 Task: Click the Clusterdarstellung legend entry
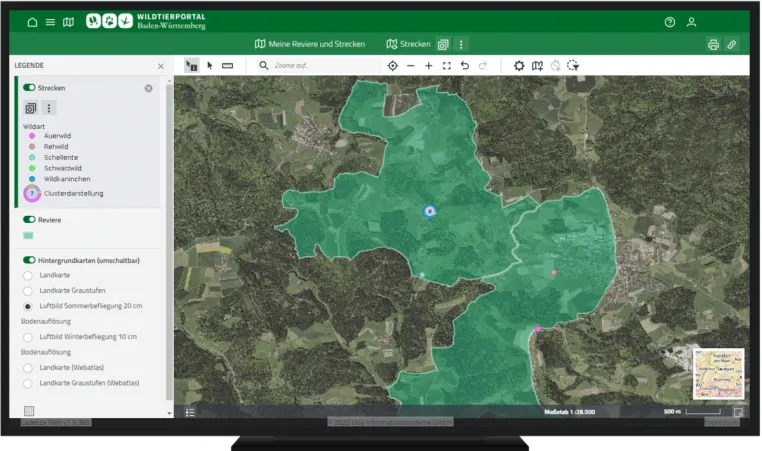tap(73, 193)
